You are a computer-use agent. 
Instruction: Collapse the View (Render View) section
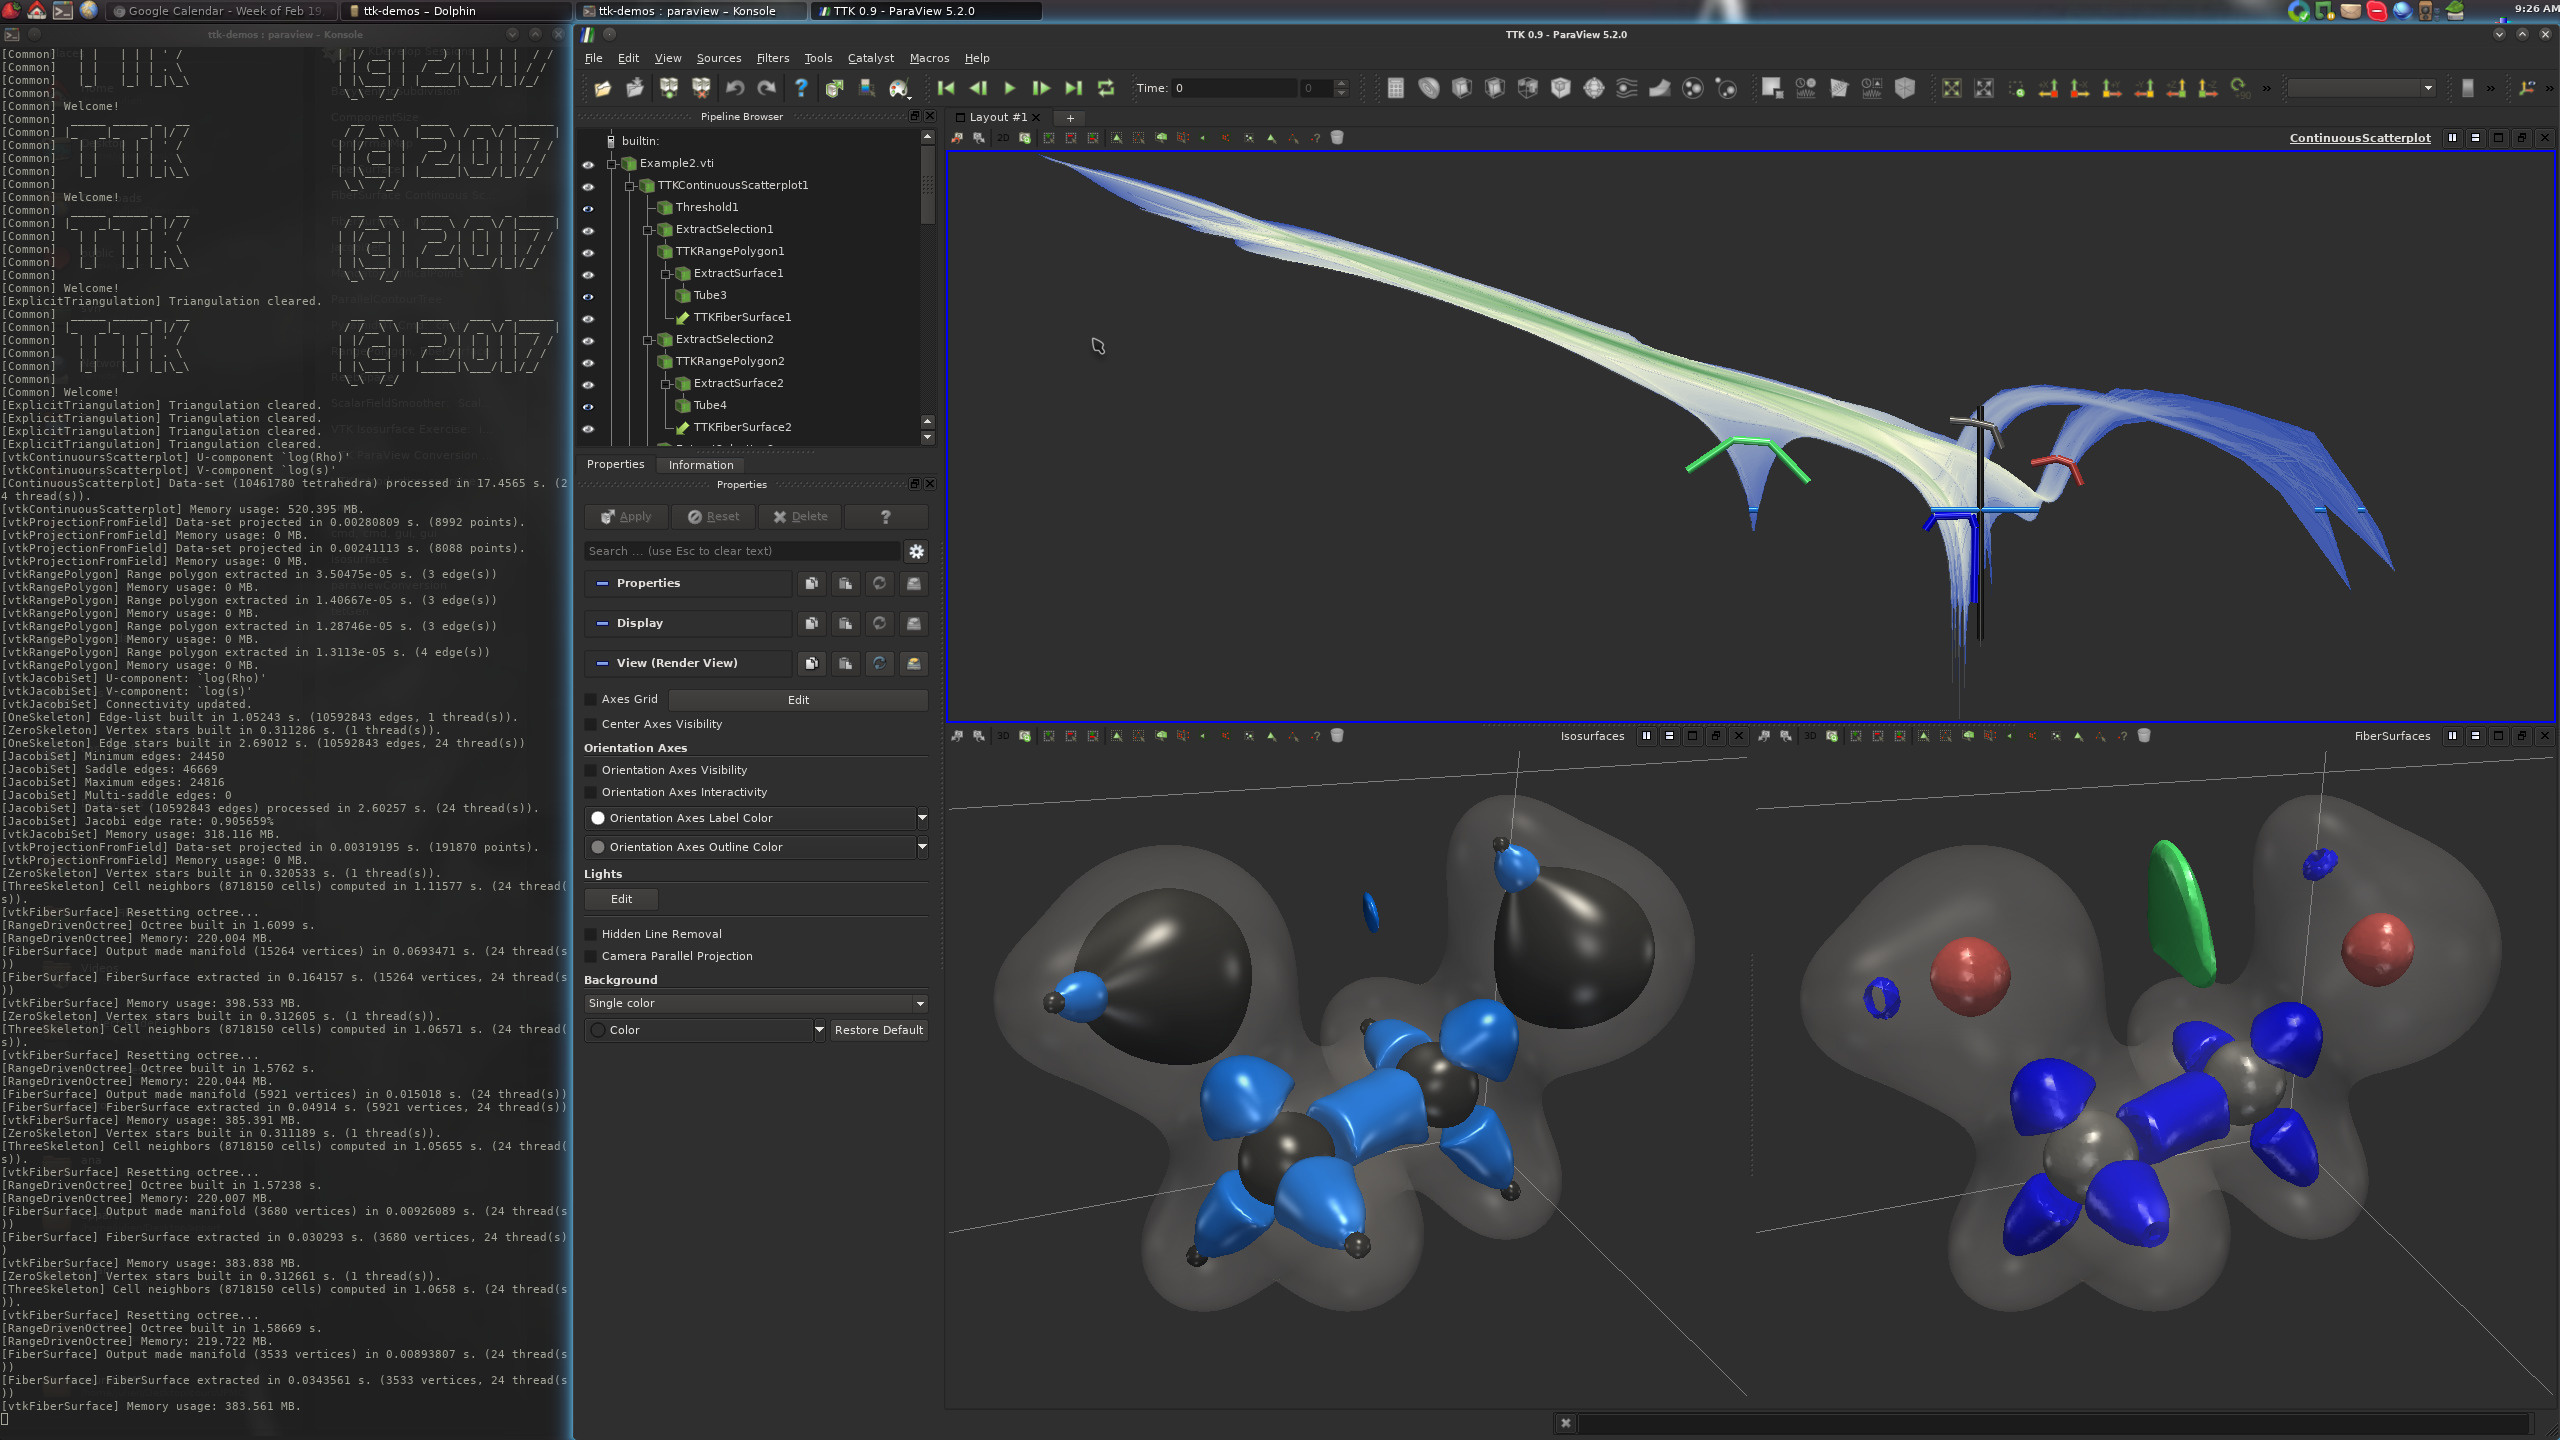tap(602, 663)
